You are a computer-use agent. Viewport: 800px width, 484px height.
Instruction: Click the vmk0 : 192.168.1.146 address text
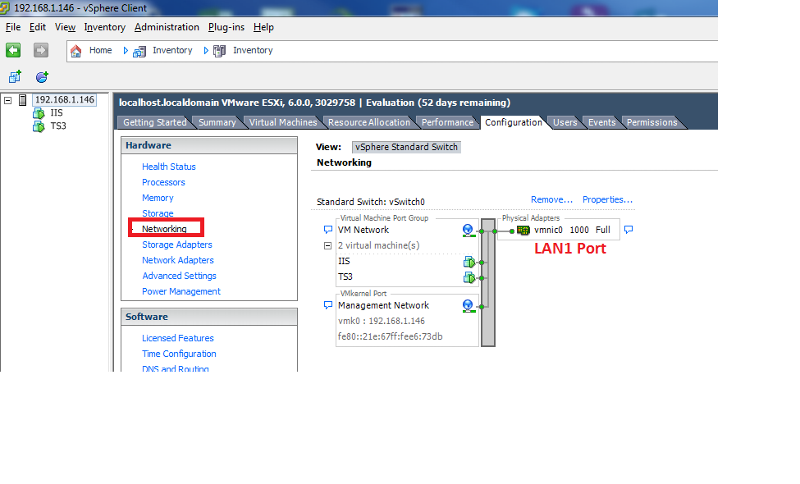click(381, 321)
